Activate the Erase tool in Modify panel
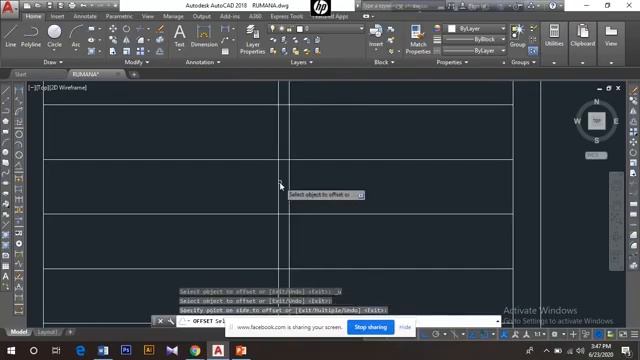The image size is (640, 360). [x=160, y=29]
